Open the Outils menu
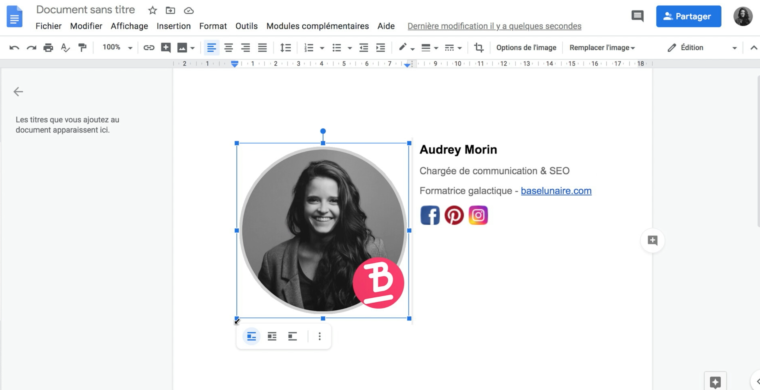This screenshot has width=760, height=390. pyautogui.click(x=246, y=26)
